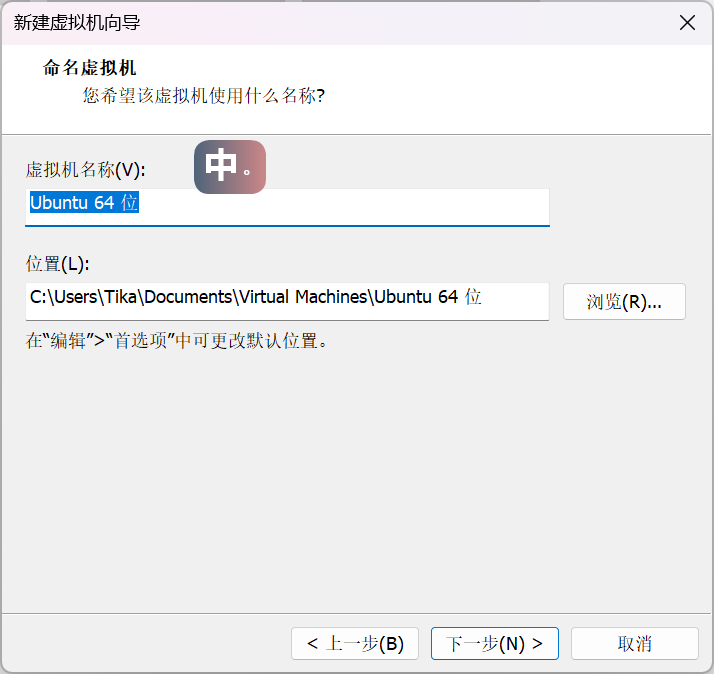Click the 新建虚拟机向导 title bar text
This screenshot has width=714, height=674.
pyautogui.click(x=76, y=22)
